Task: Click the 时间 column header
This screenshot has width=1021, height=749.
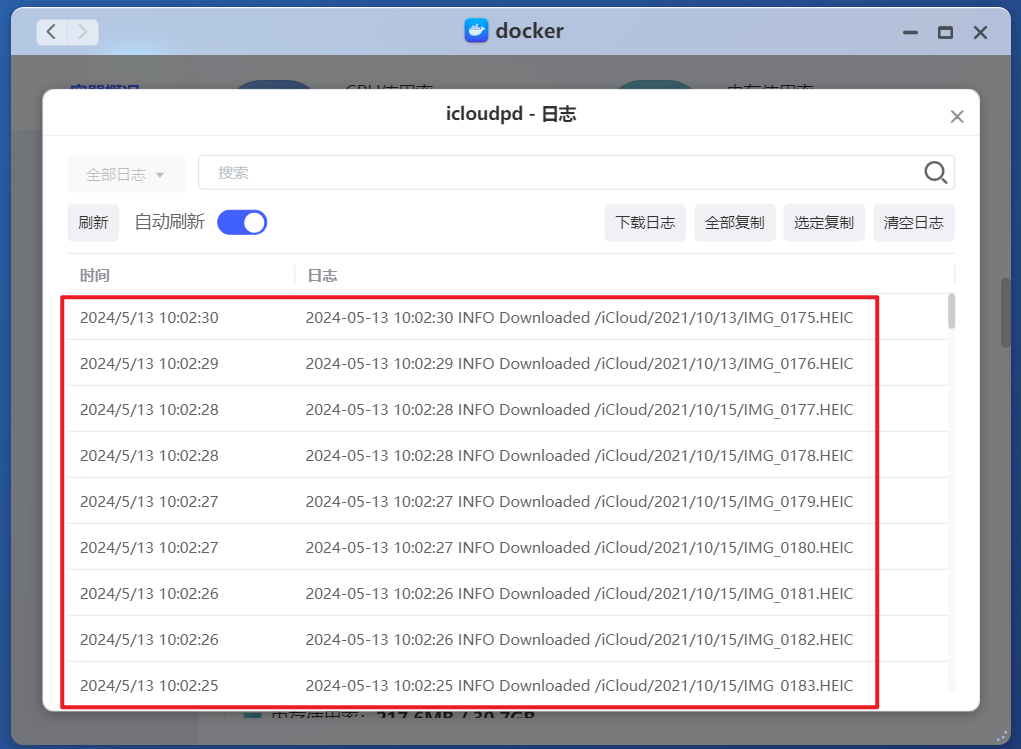Action: click(x=94, y=275)
